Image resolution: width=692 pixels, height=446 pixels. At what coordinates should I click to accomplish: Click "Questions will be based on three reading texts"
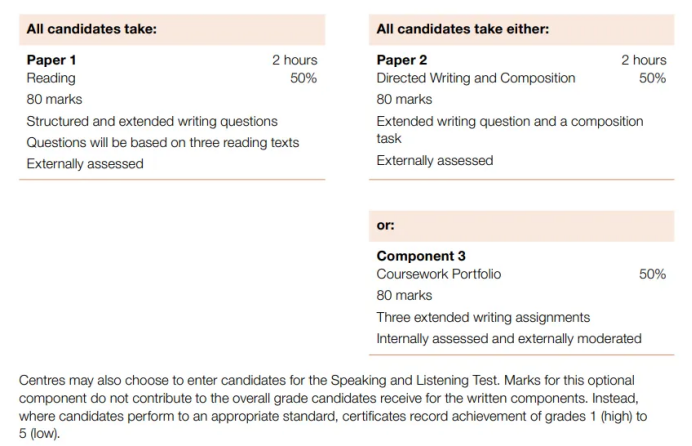coord(162,142)
